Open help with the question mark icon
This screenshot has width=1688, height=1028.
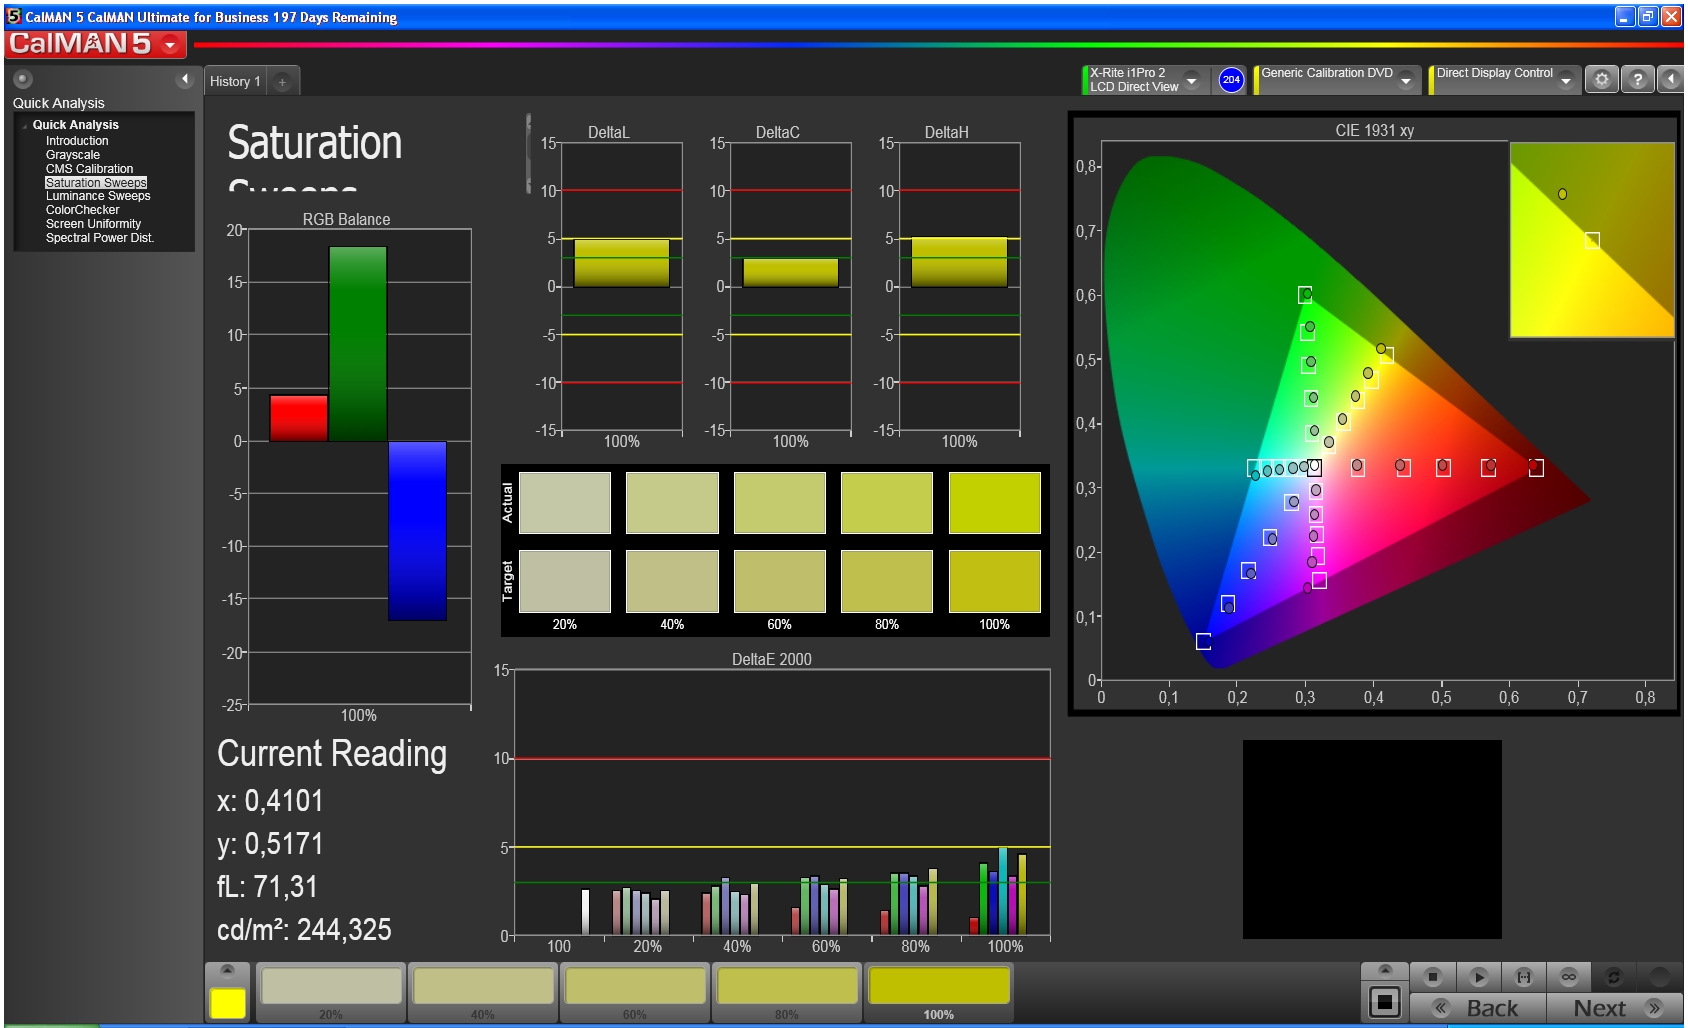click(1637, 80)
